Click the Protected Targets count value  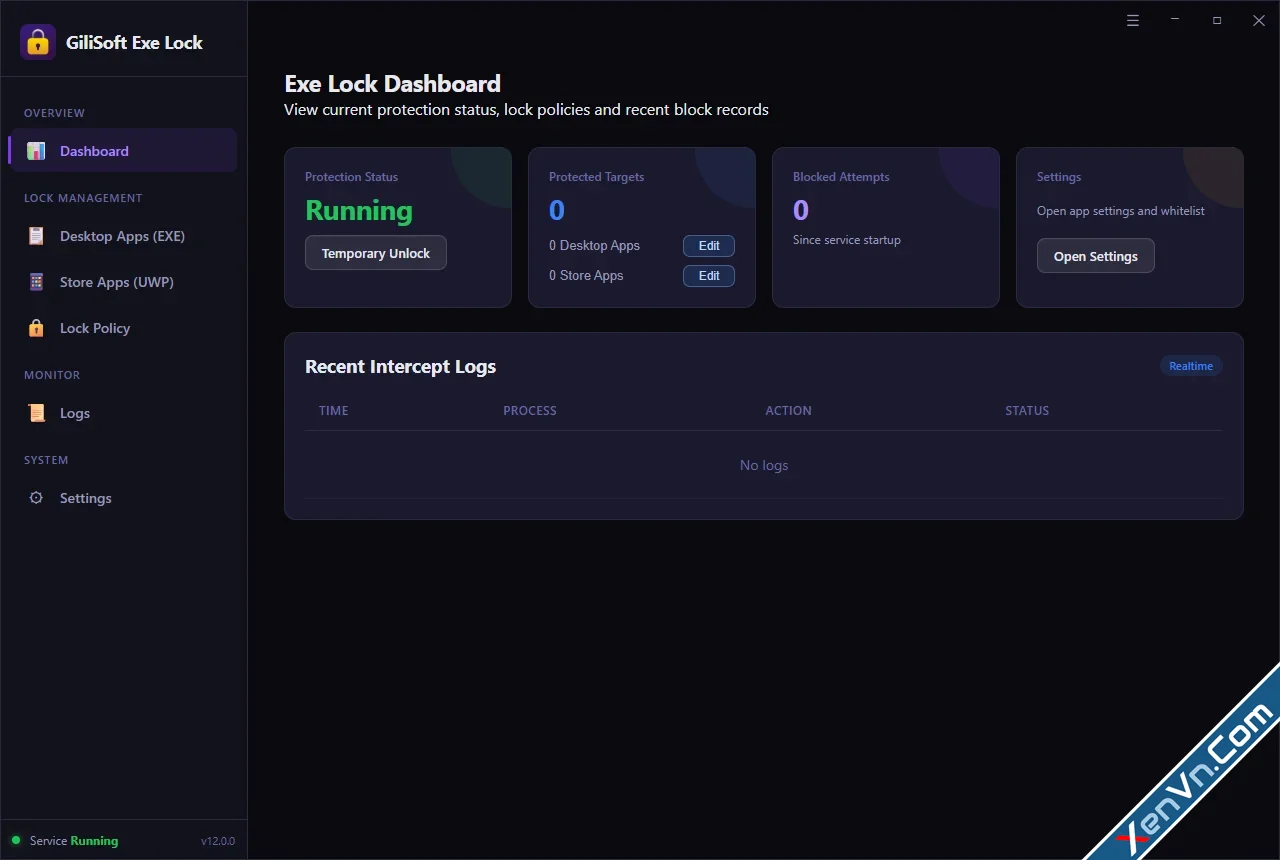(557, 211)
